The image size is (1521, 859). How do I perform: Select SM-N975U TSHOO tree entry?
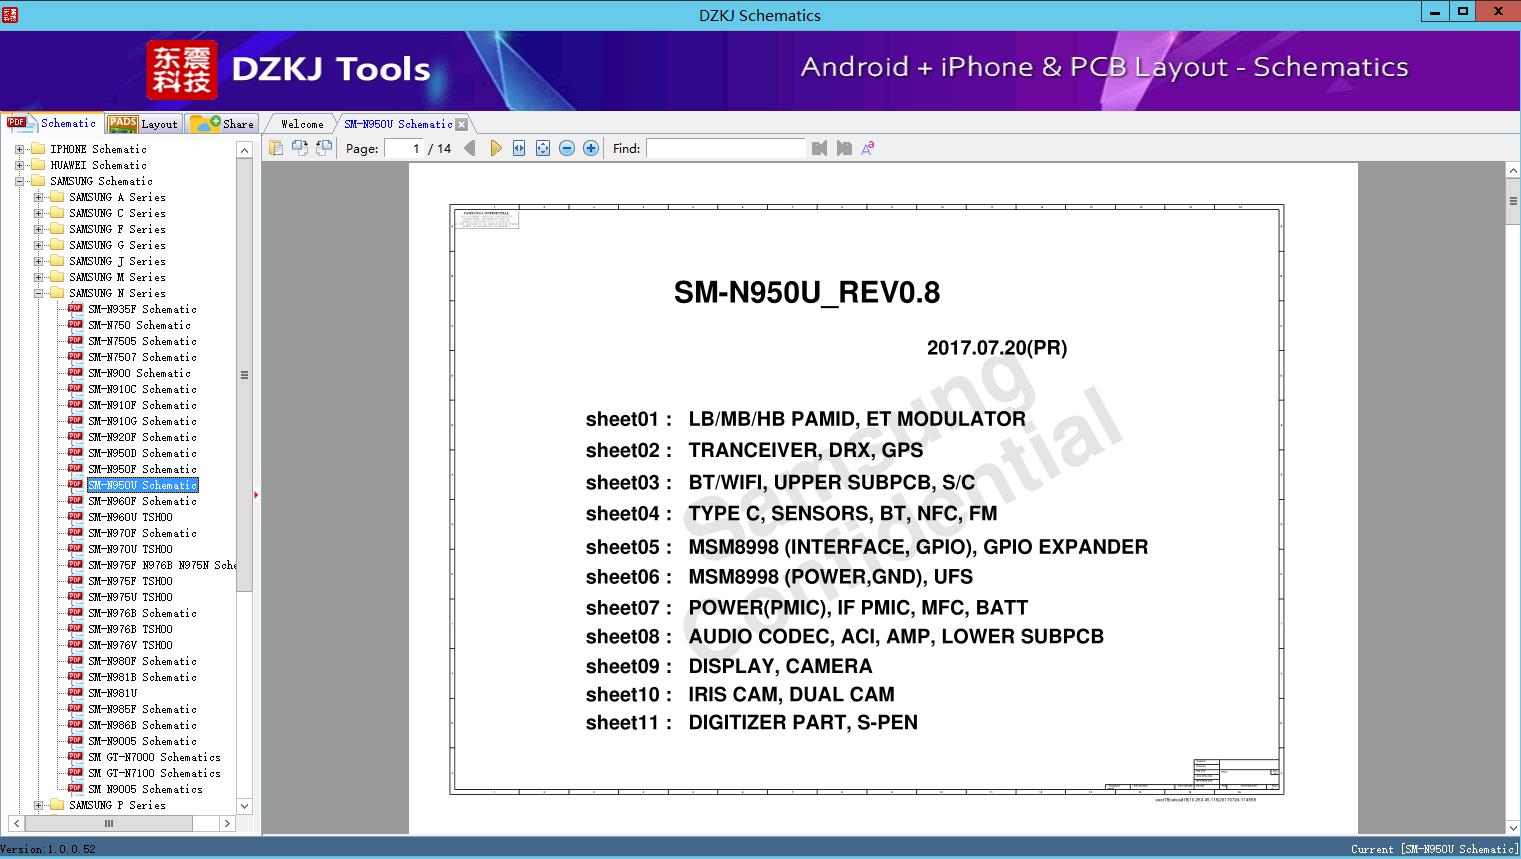130,597
